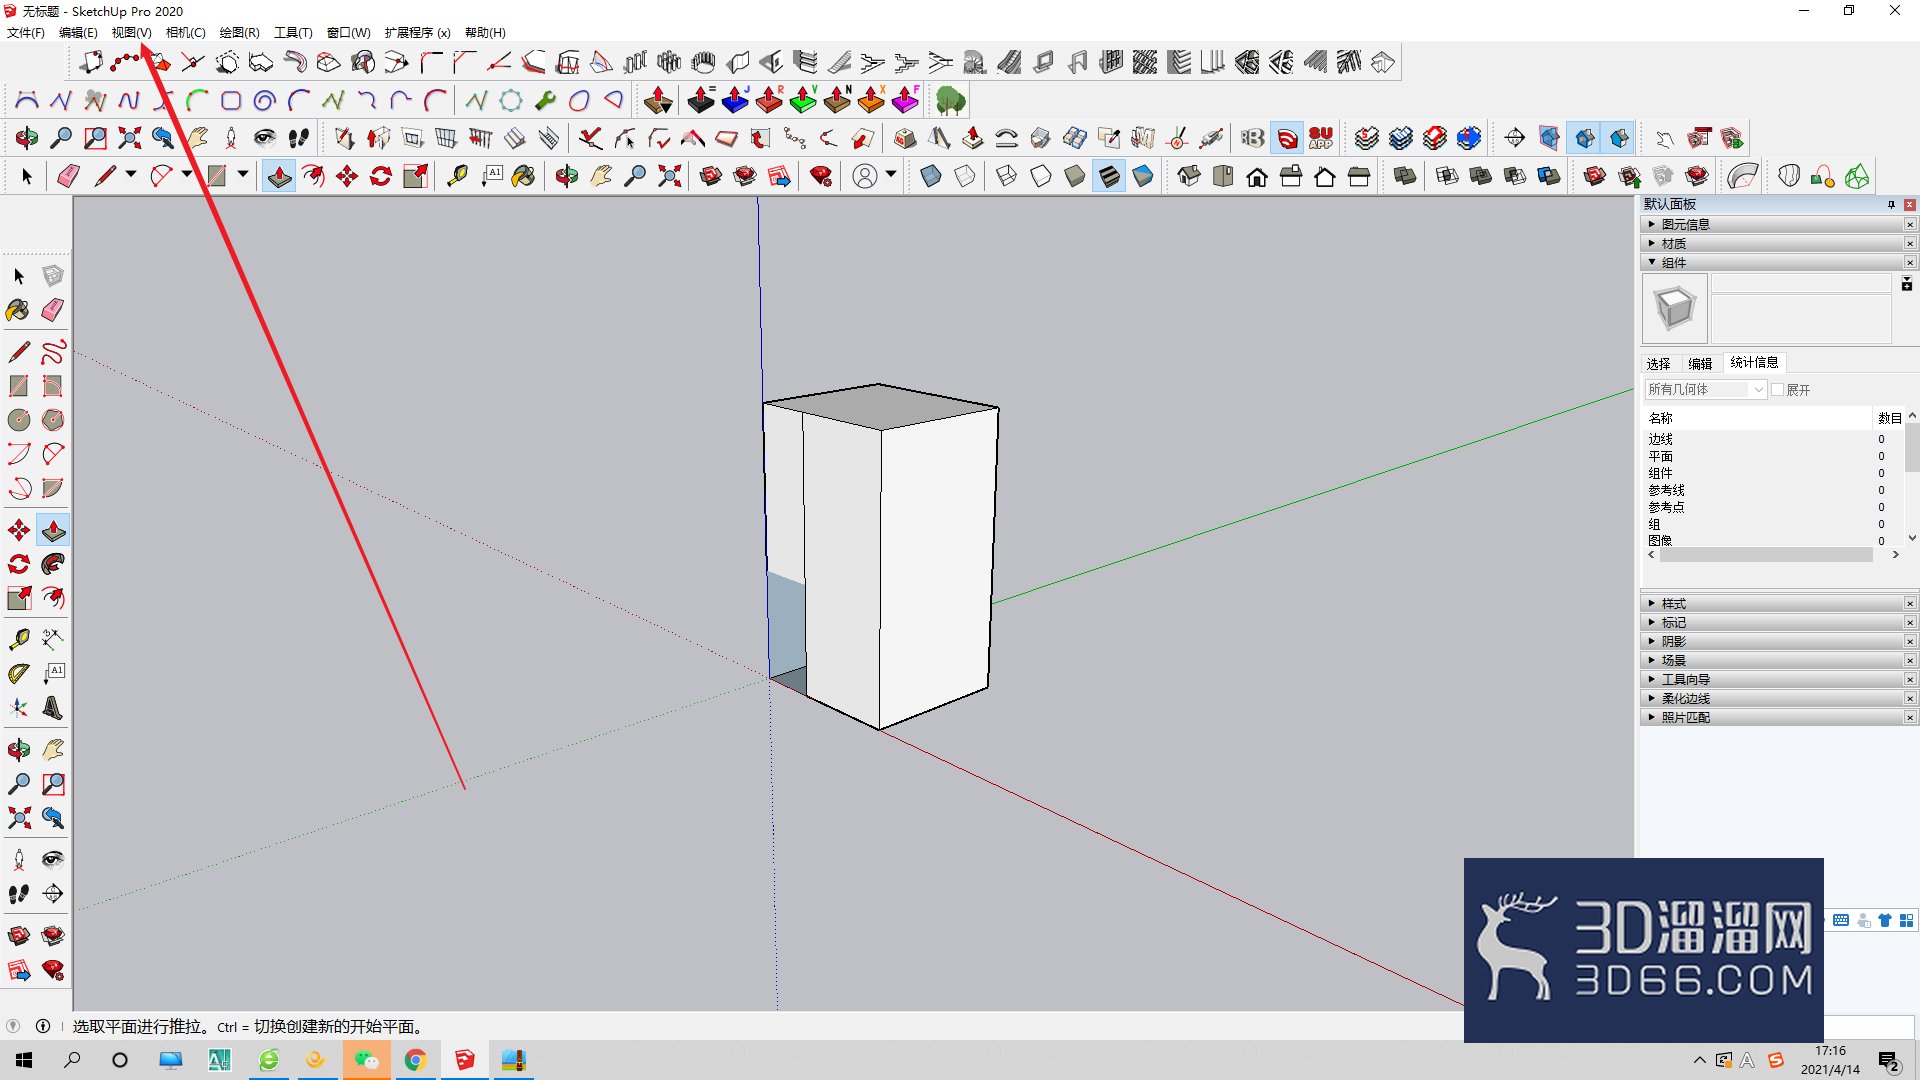Expand the 柔化边线 panel

tap(1774, 698)
